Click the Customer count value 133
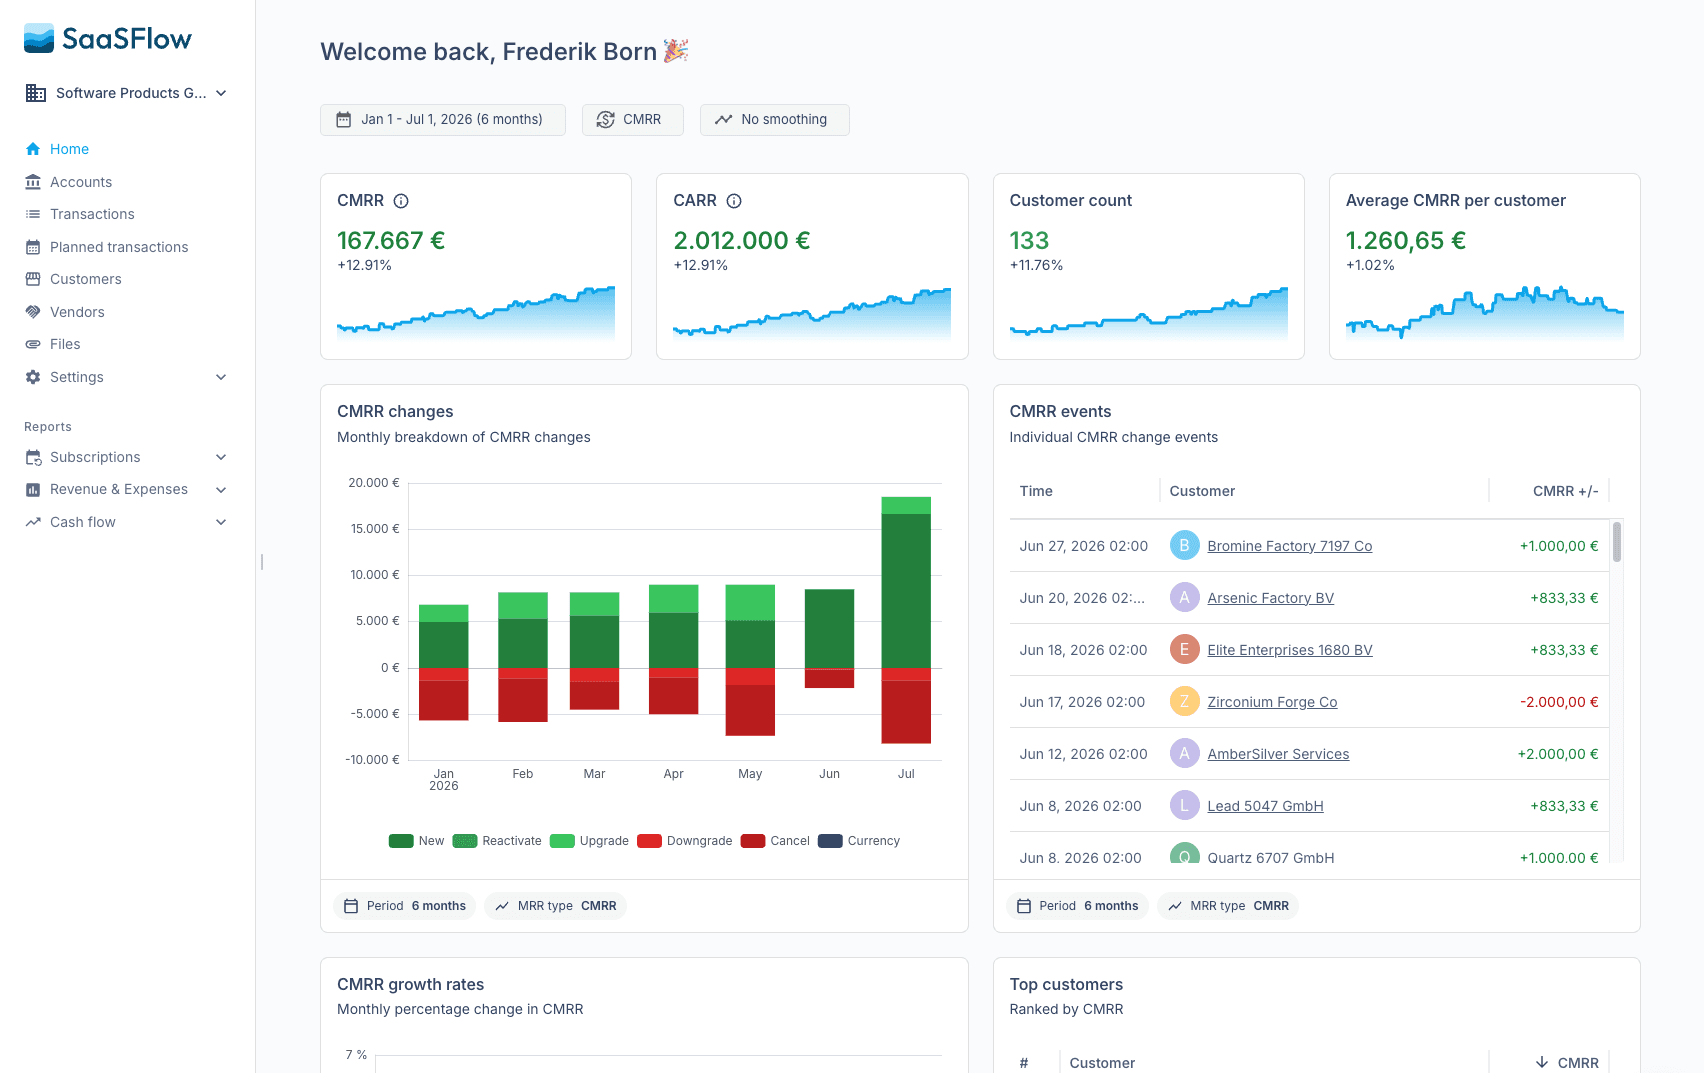The width and height of the screenshot is (1704, 1073). click(x=1029, y=241)
